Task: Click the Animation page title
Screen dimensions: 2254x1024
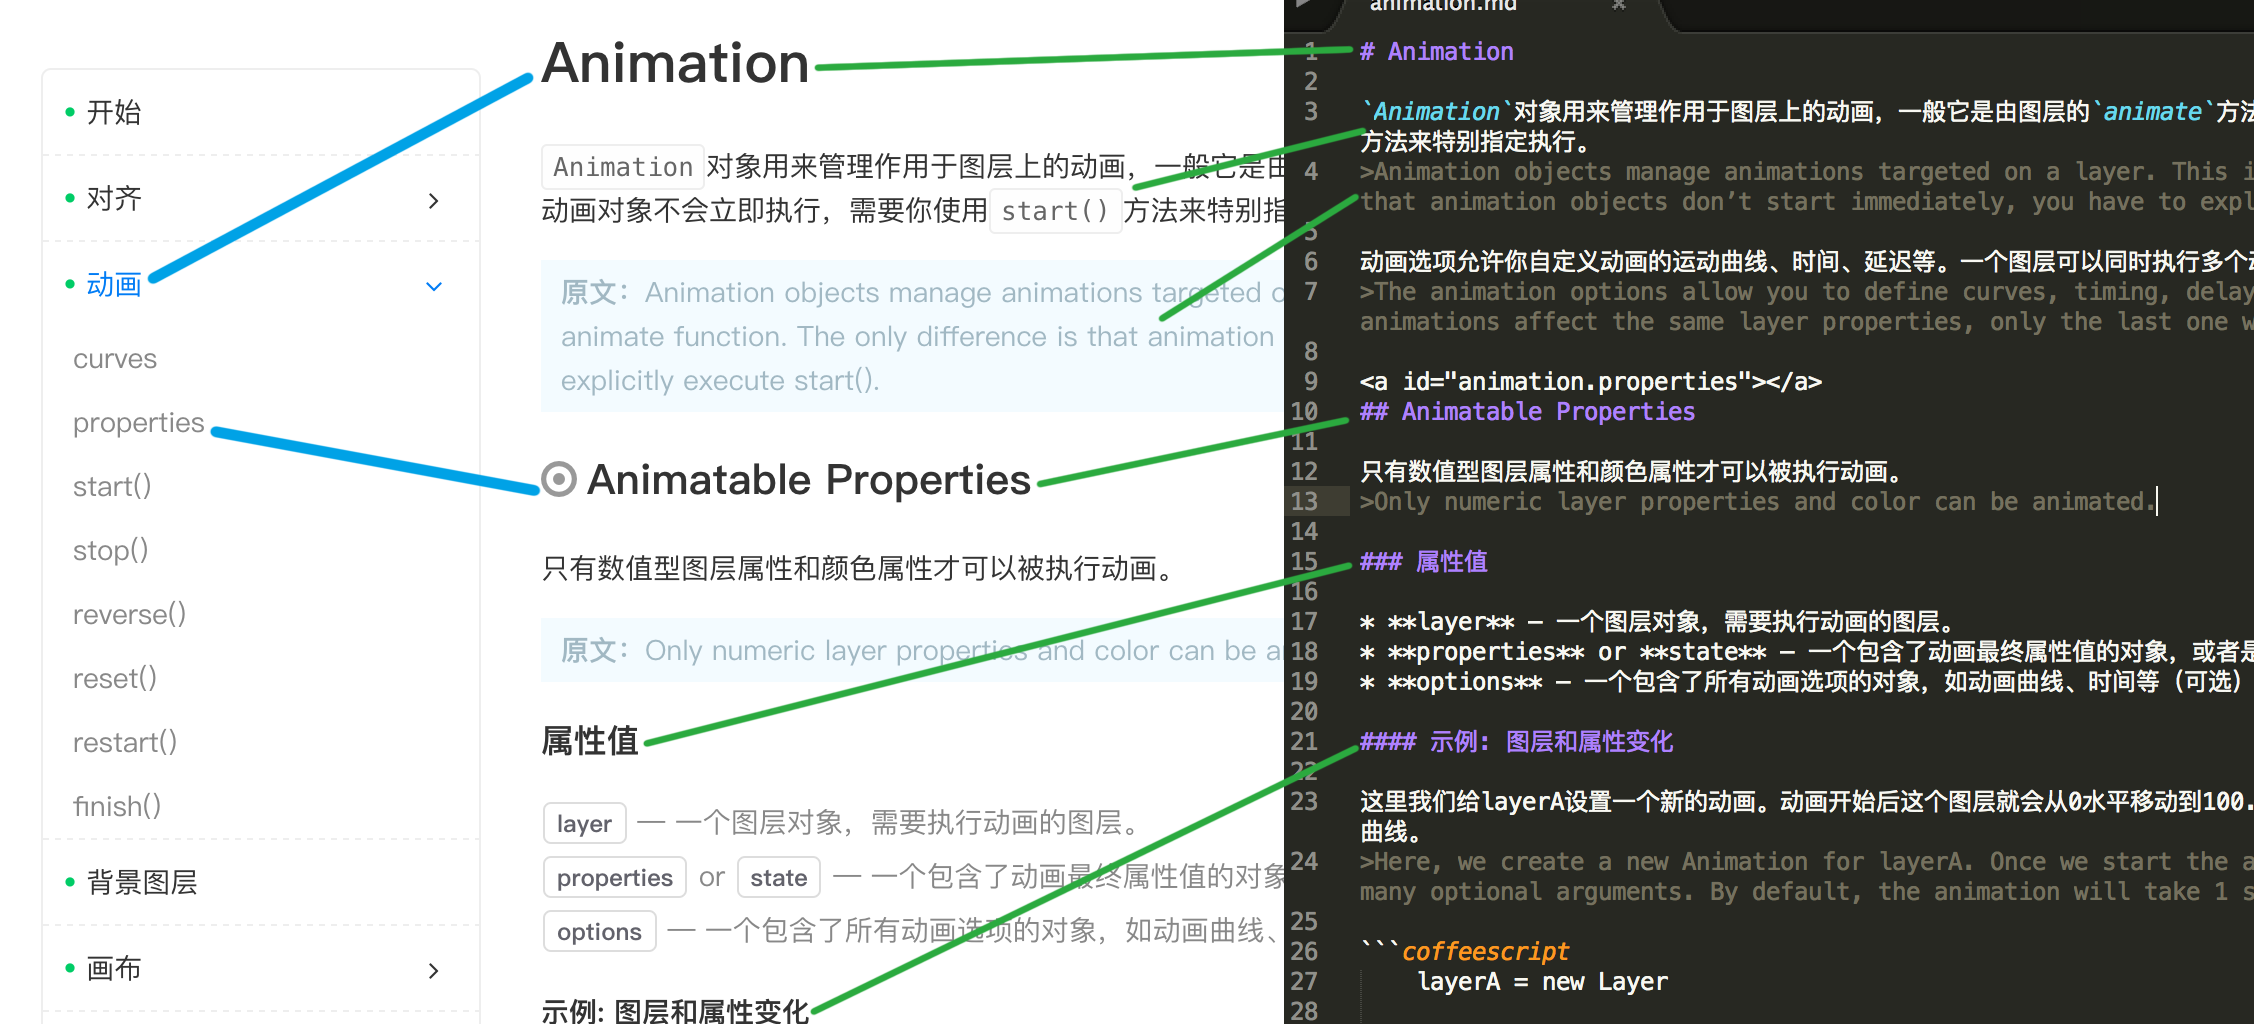Action: 675,63
